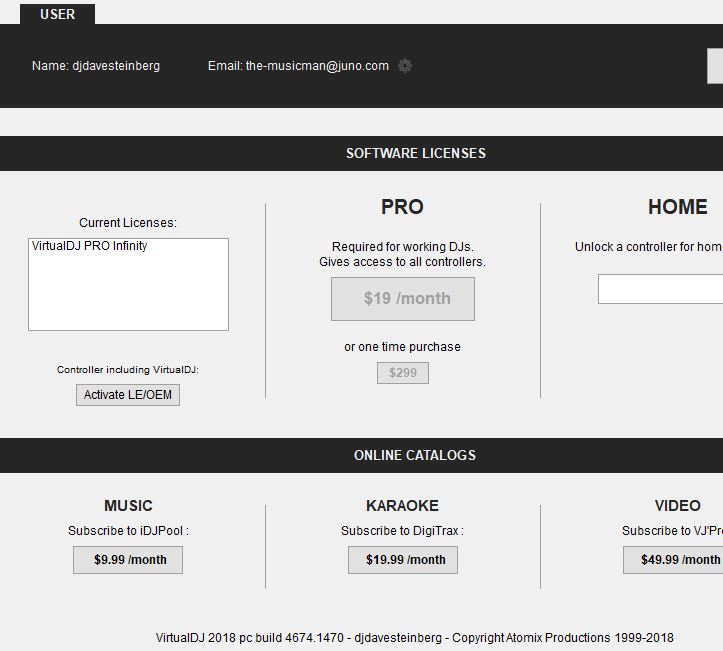Click the MUSIC catalog heading
This screenshot has height=651, width=723.
pyautogui.click(x=128, y=506)
